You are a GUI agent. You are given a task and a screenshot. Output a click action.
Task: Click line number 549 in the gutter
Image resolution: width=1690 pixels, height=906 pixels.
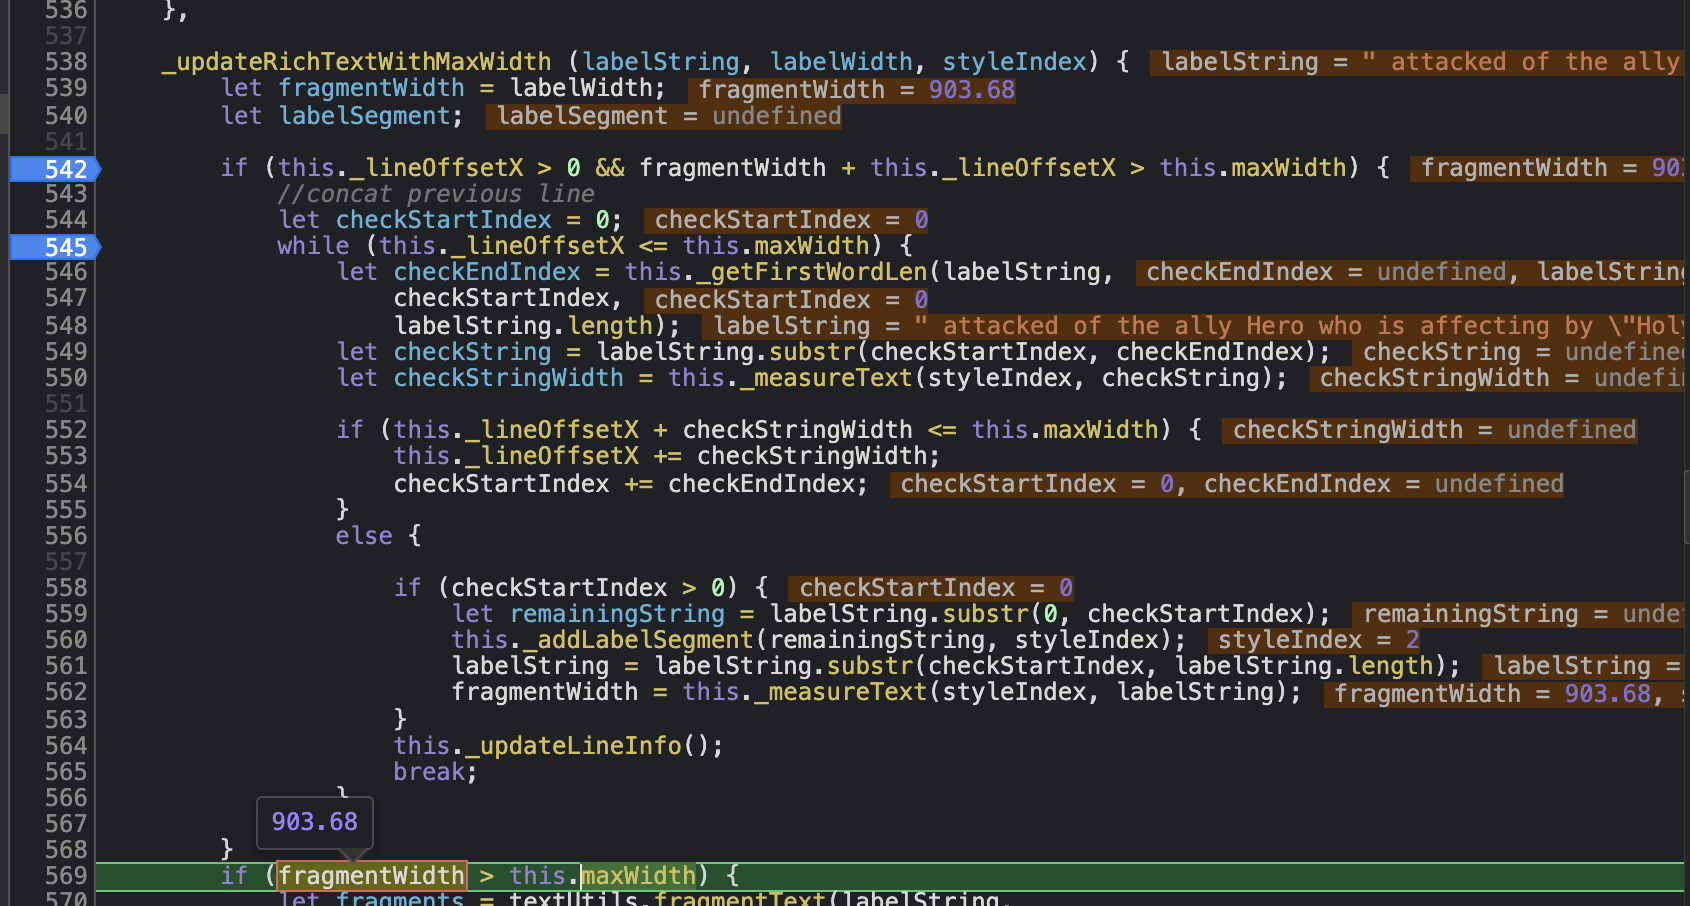point(66,352)
